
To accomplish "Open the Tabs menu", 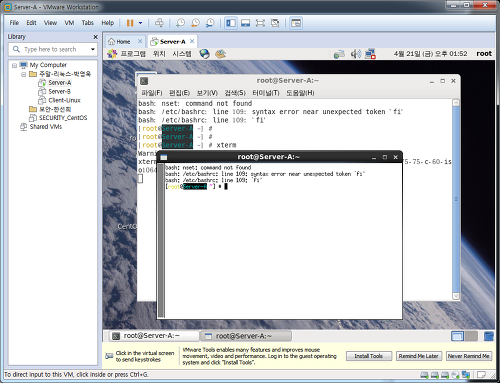I will tap(88, 23).
